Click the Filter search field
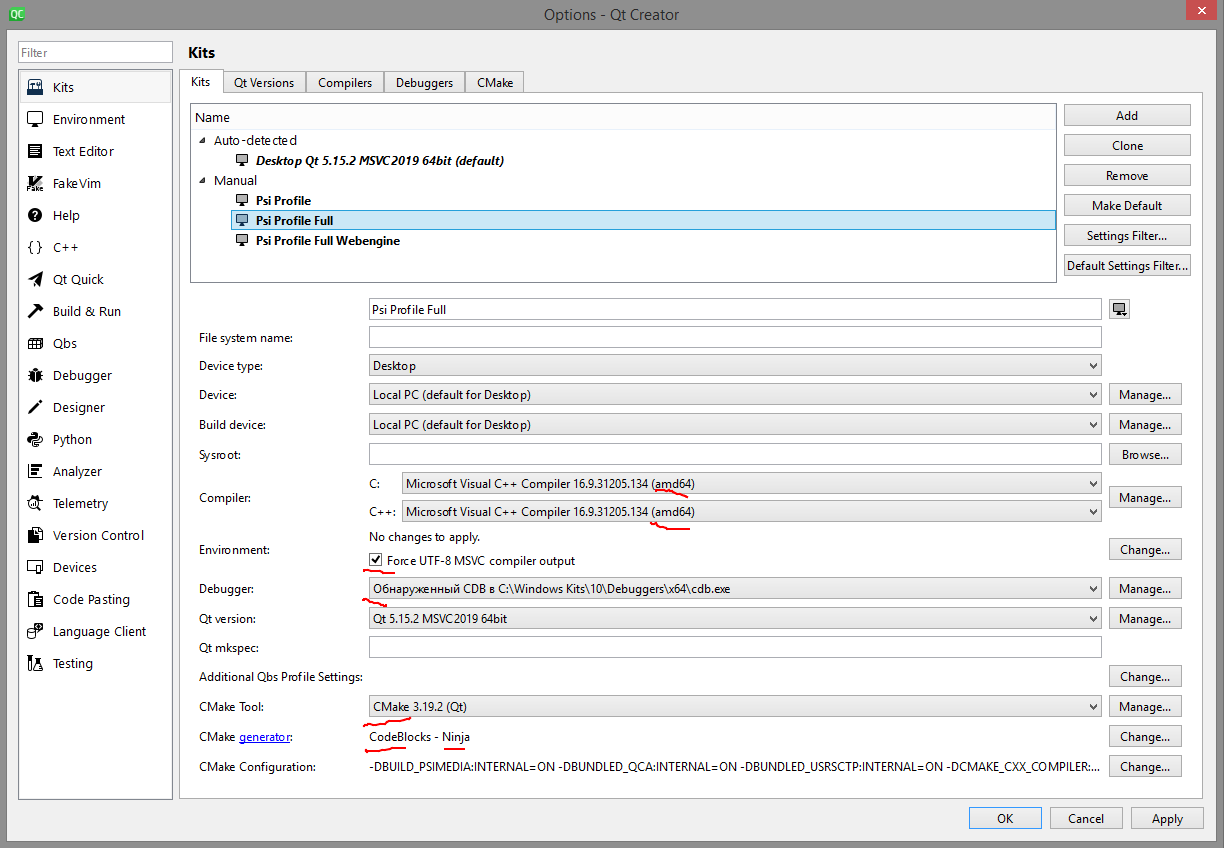The image size is (1224, 848). [x=96, y=53]
